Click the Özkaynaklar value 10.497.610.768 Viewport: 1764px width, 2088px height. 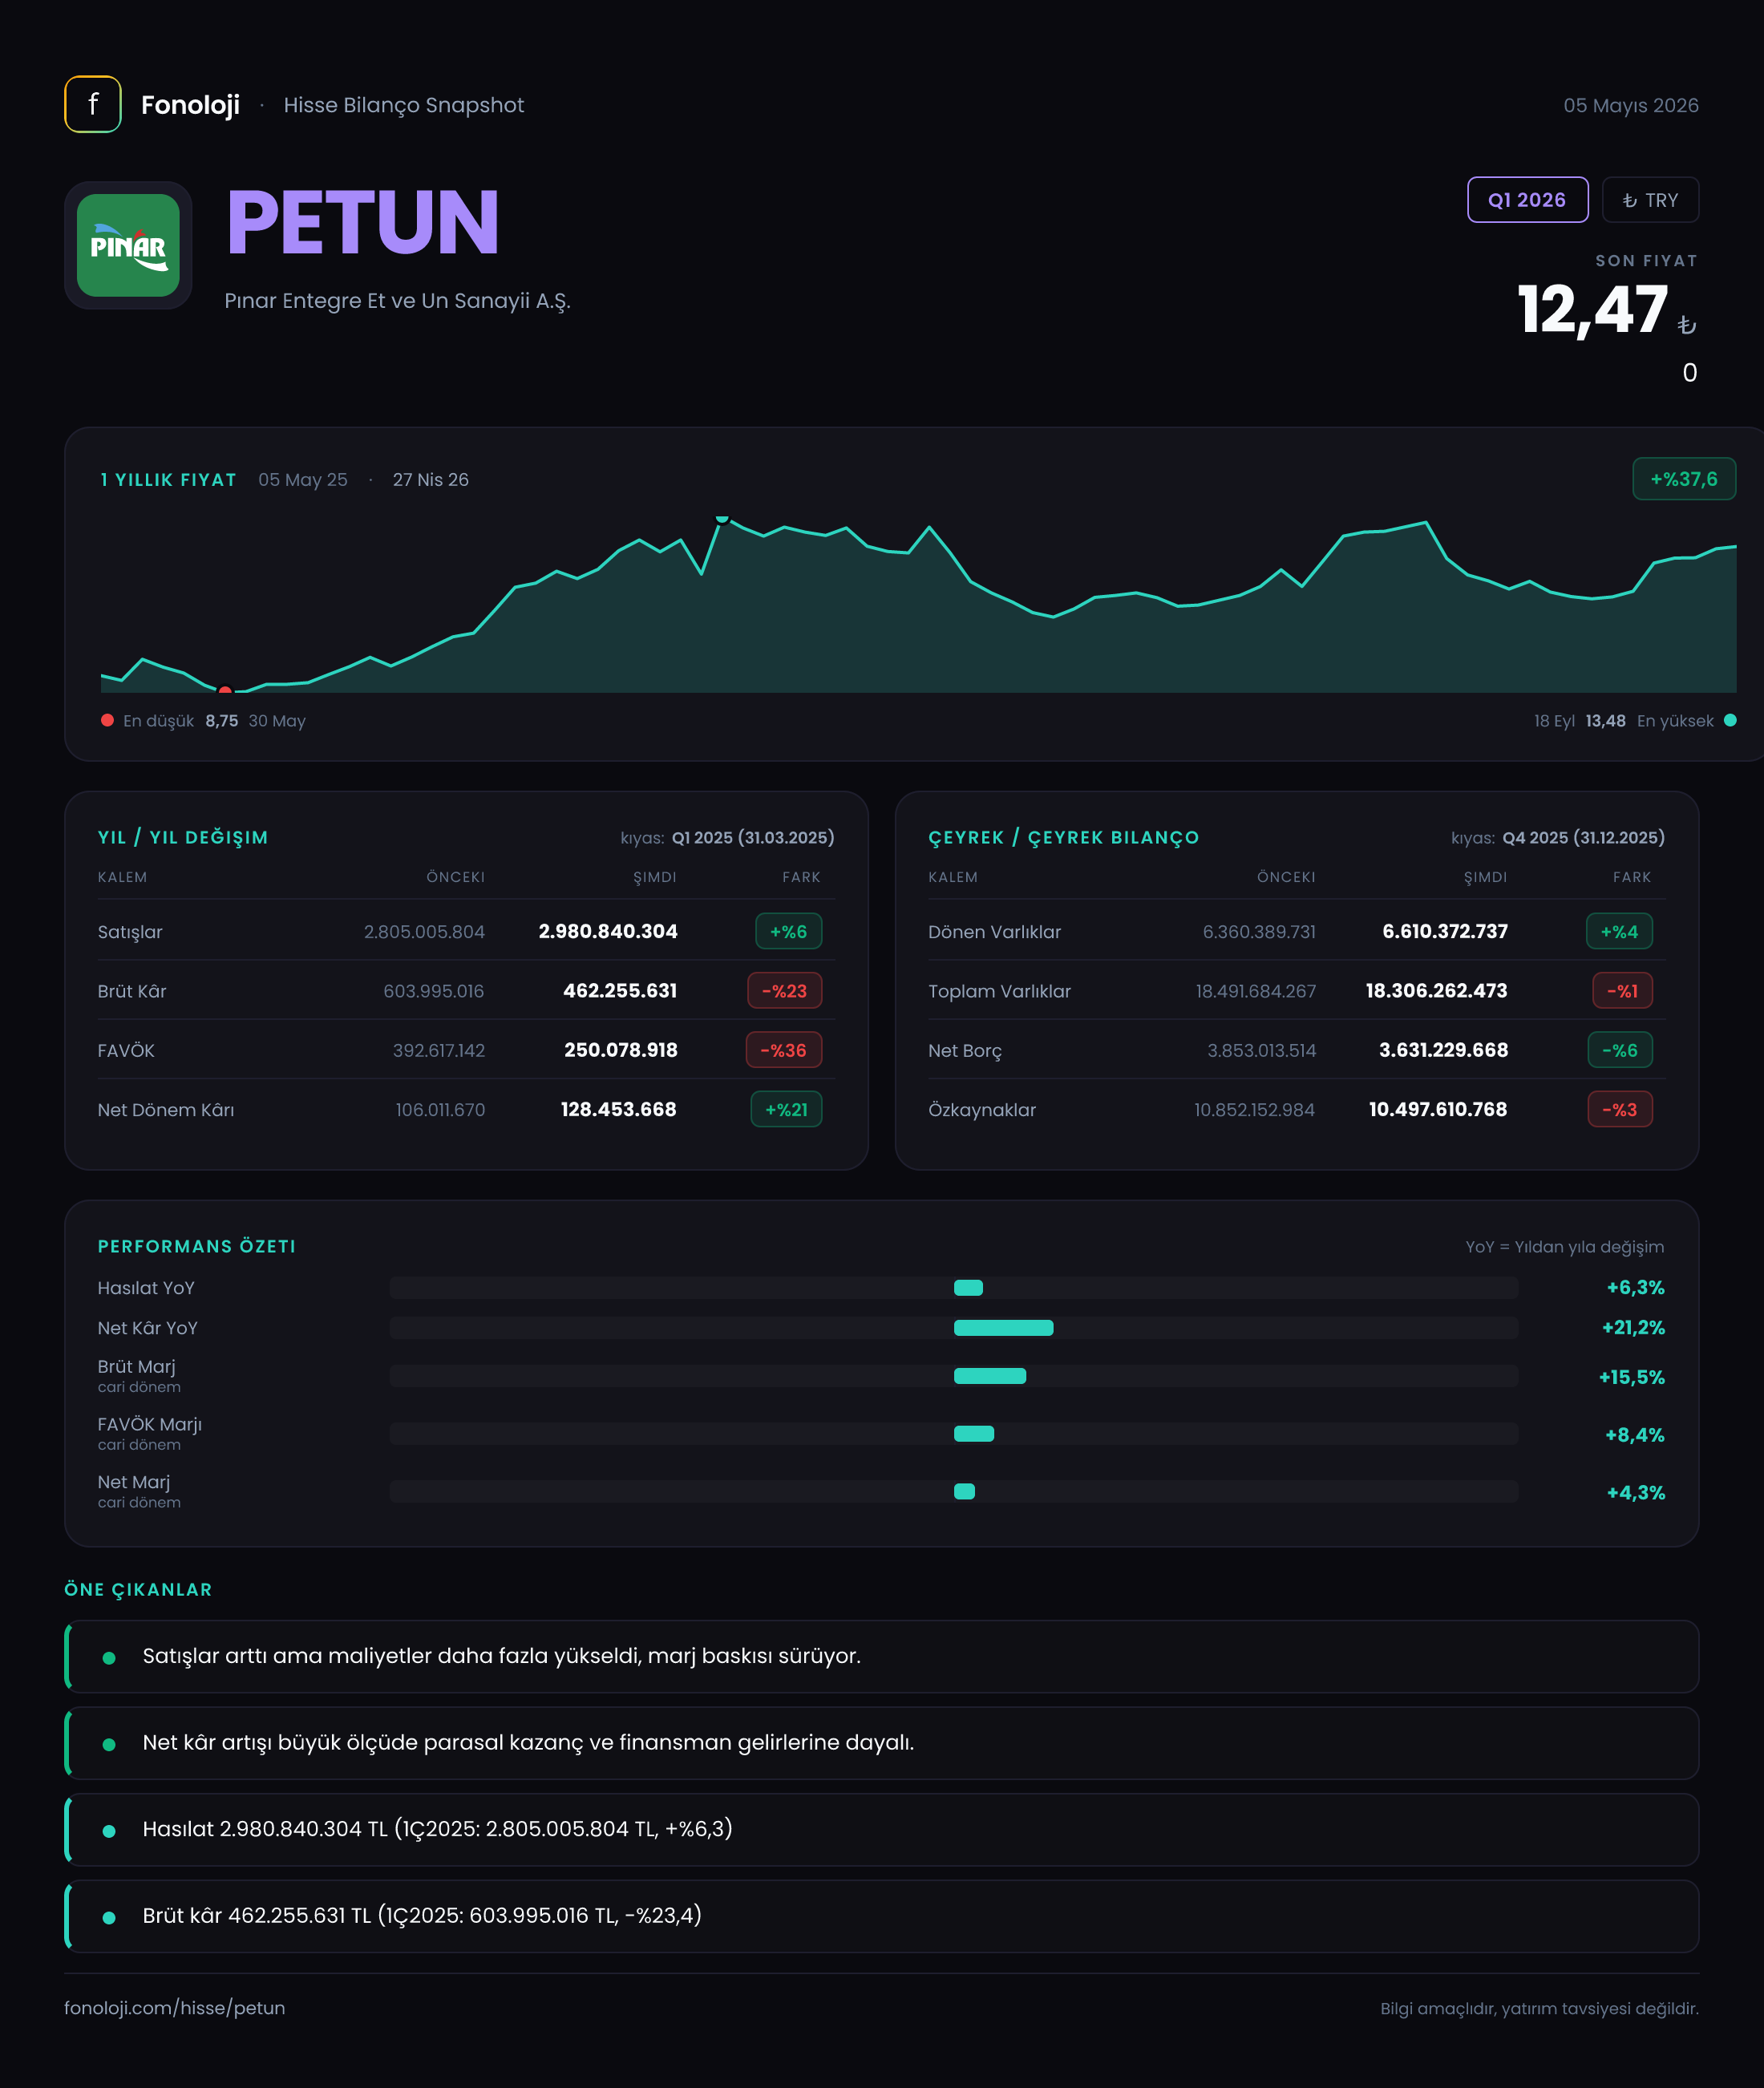[1437, 1109]
